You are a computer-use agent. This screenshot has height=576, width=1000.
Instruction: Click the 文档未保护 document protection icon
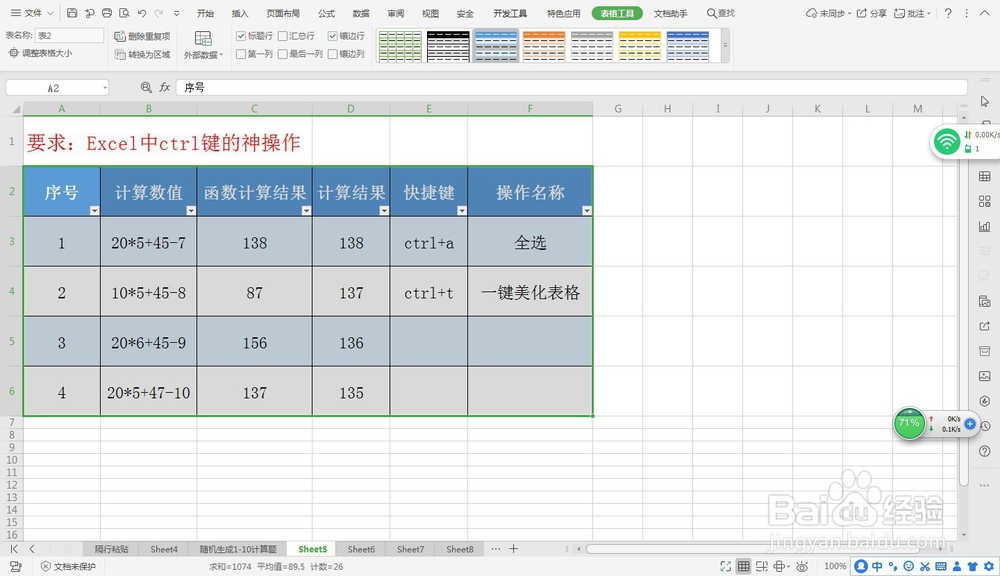point(68,566)
